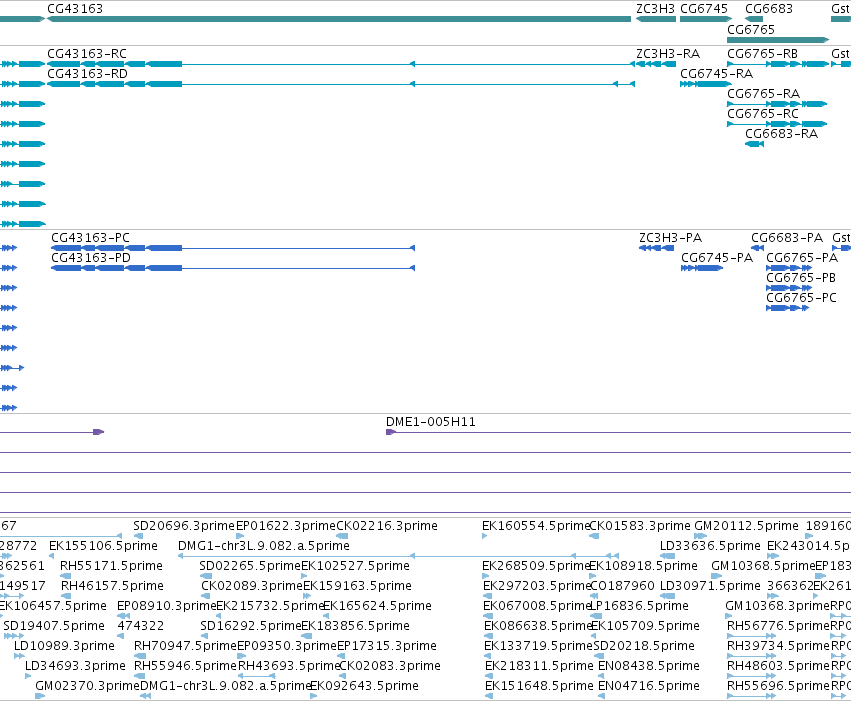Click the CK02216.3prime EST label

tap(387, 526)
